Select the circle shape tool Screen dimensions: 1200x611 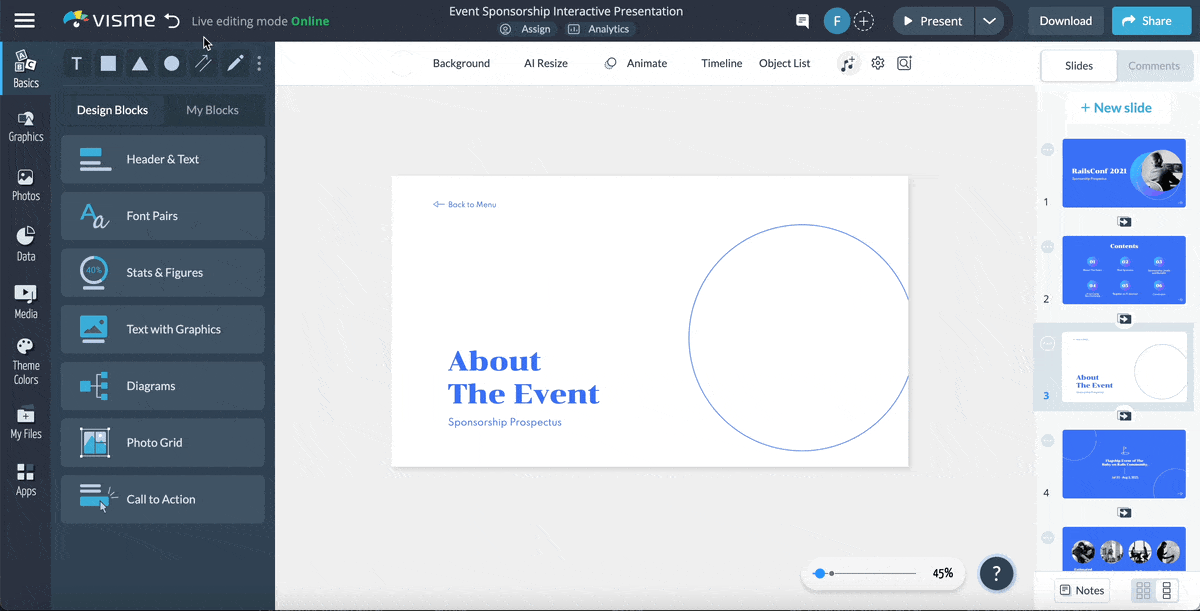click(x=172, y=64)
